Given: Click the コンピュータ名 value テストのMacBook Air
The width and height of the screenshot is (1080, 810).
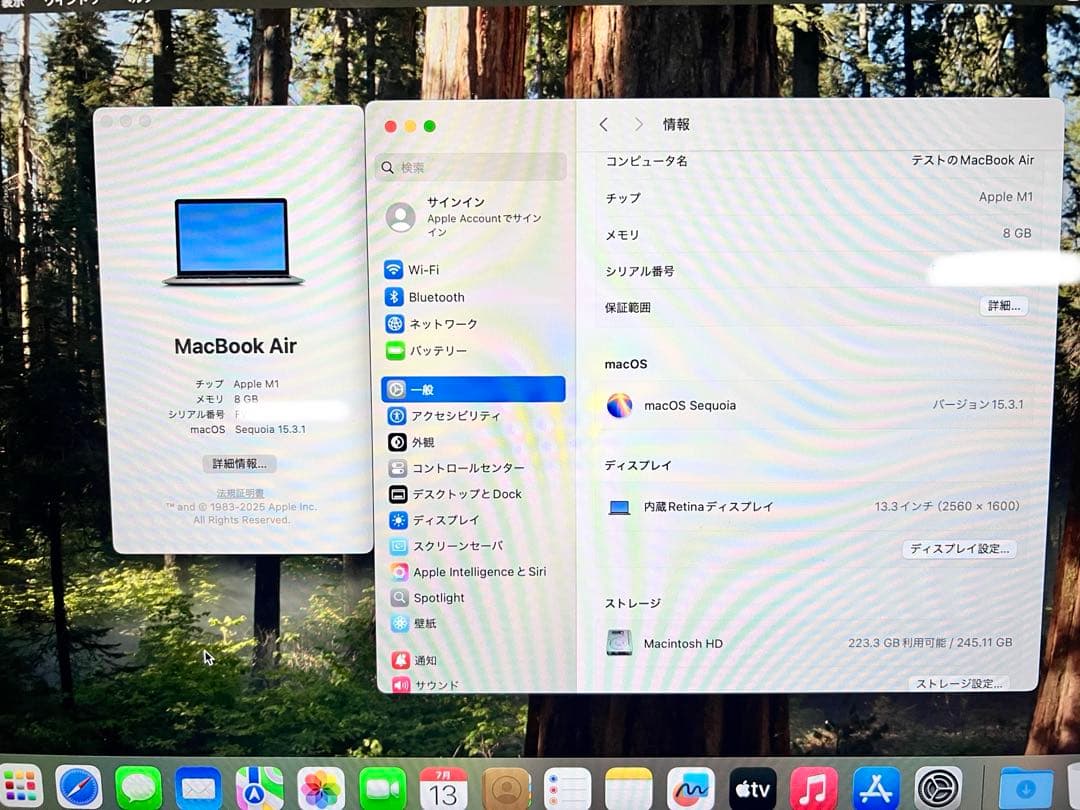Looking at the screenshot, I should click(x=972, y=160).
